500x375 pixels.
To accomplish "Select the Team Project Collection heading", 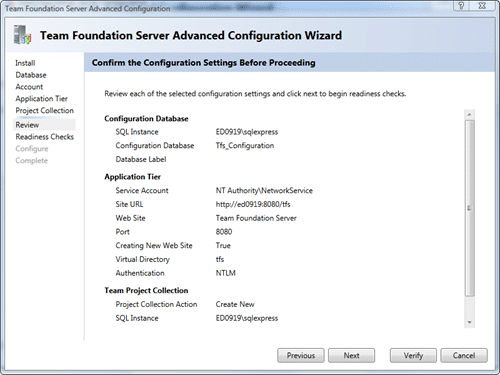I will point(146,290).
